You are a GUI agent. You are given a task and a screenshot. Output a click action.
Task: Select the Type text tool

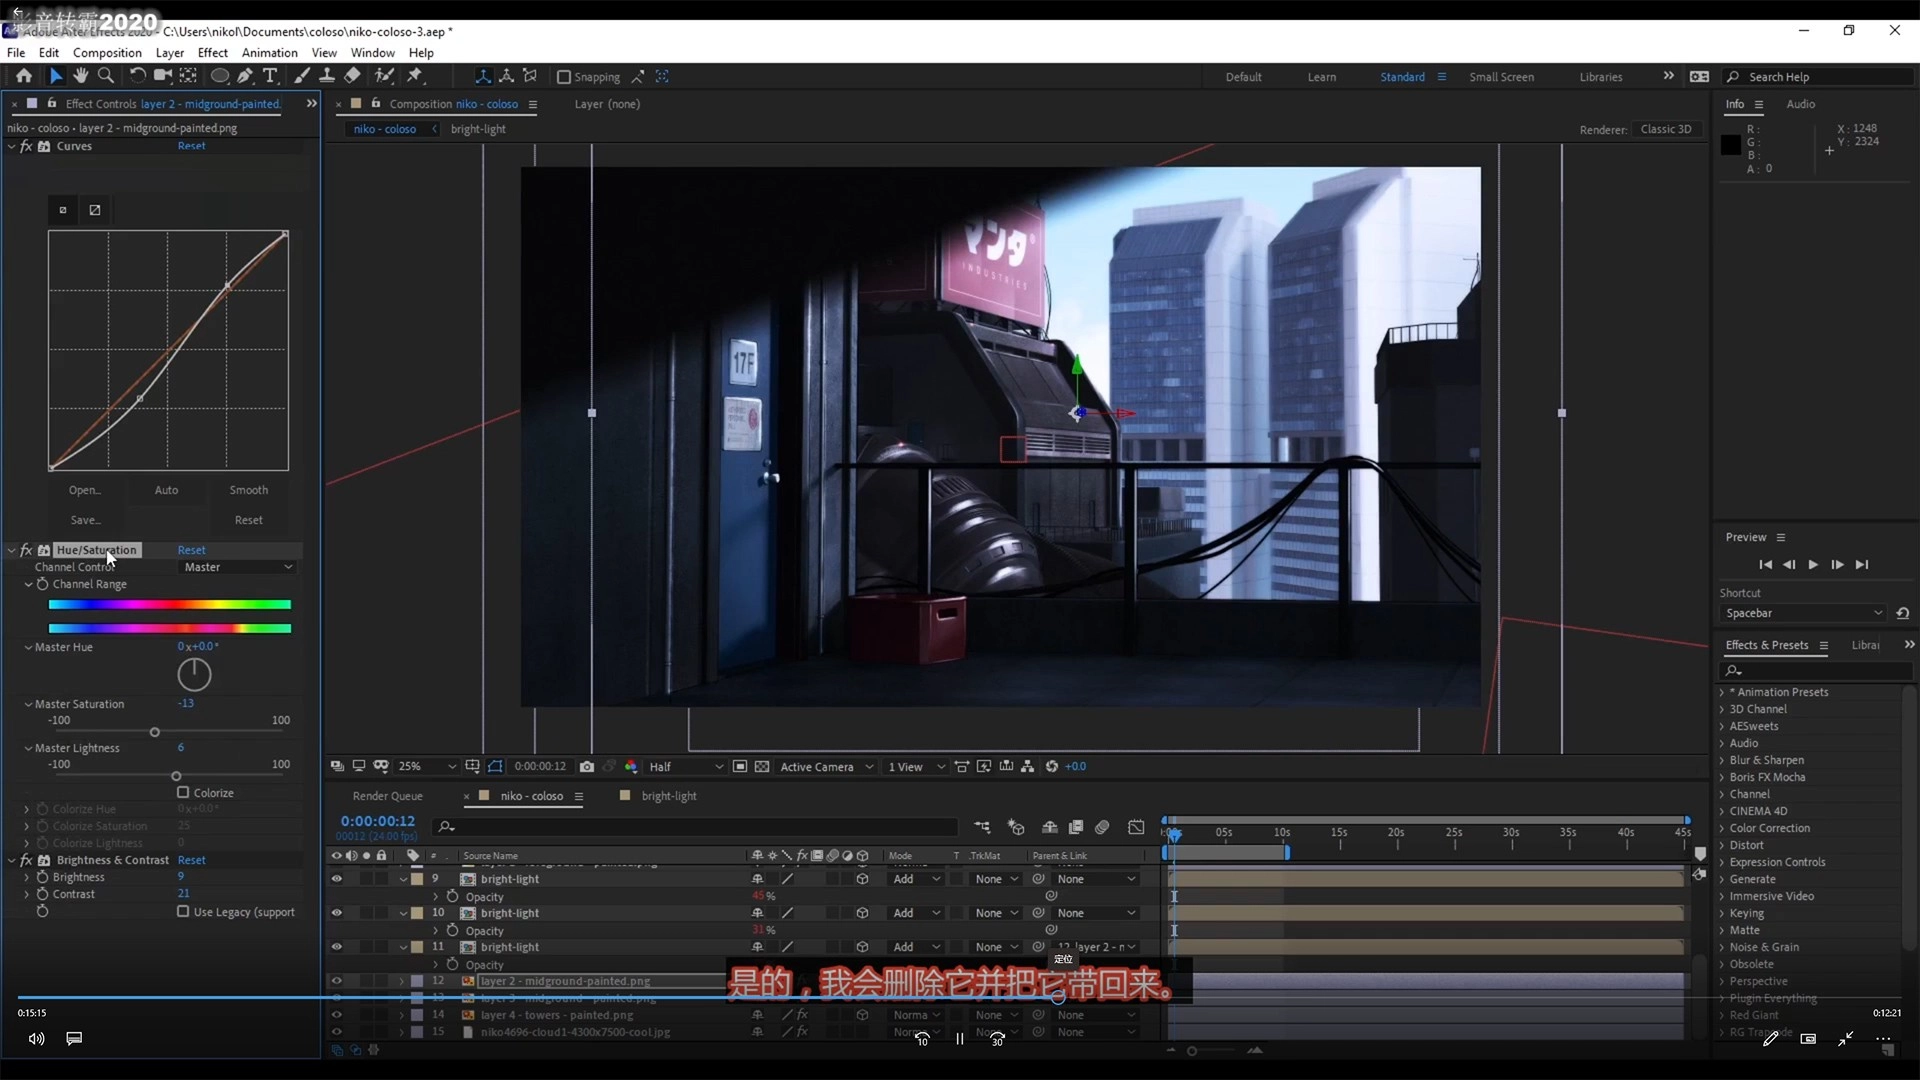point(270,76)
